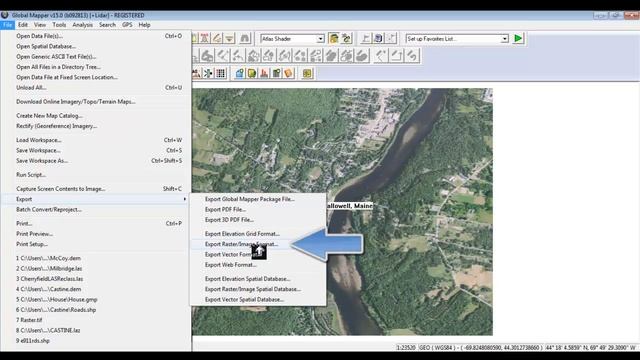Toggle hill shading icon right of Atlas Shader
Image resolution: width=640 pixels, height=360 pixels.
334,38
